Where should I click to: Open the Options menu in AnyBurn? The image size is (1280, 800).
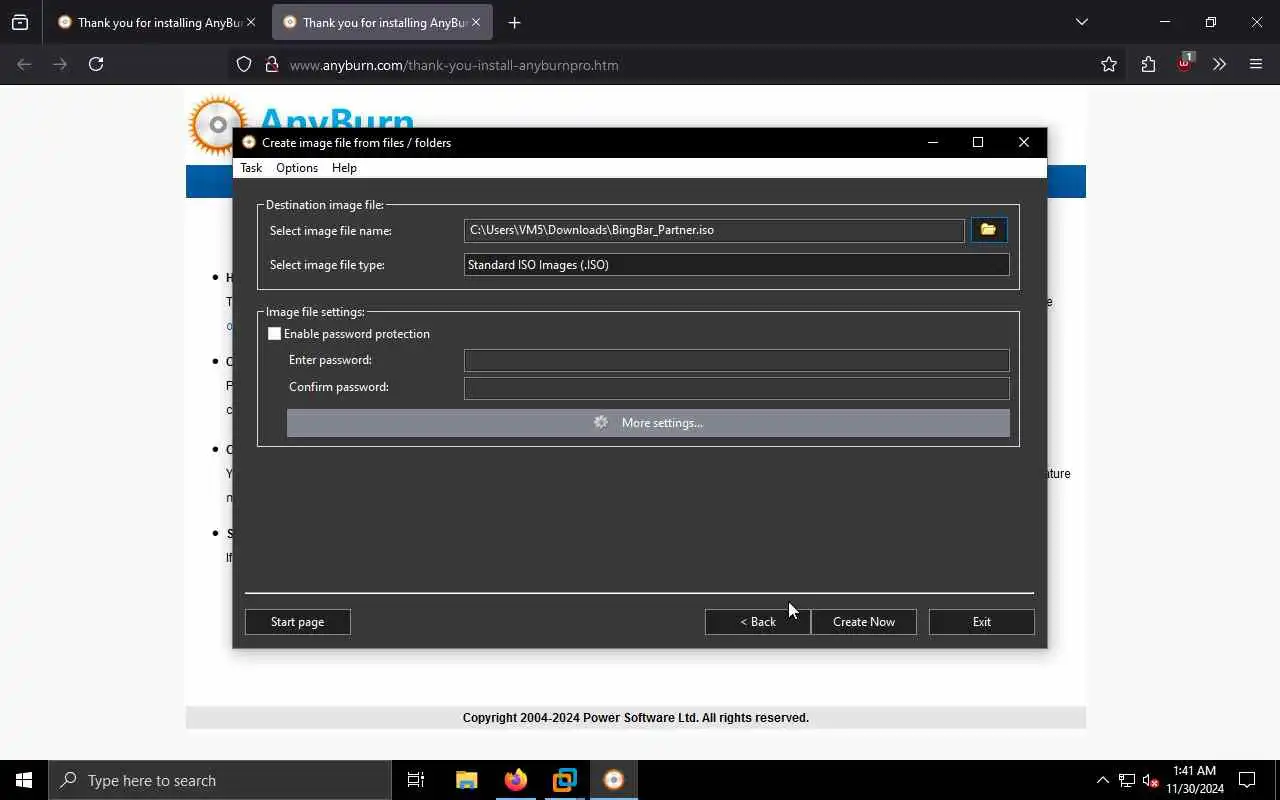[x=297, y=168]
